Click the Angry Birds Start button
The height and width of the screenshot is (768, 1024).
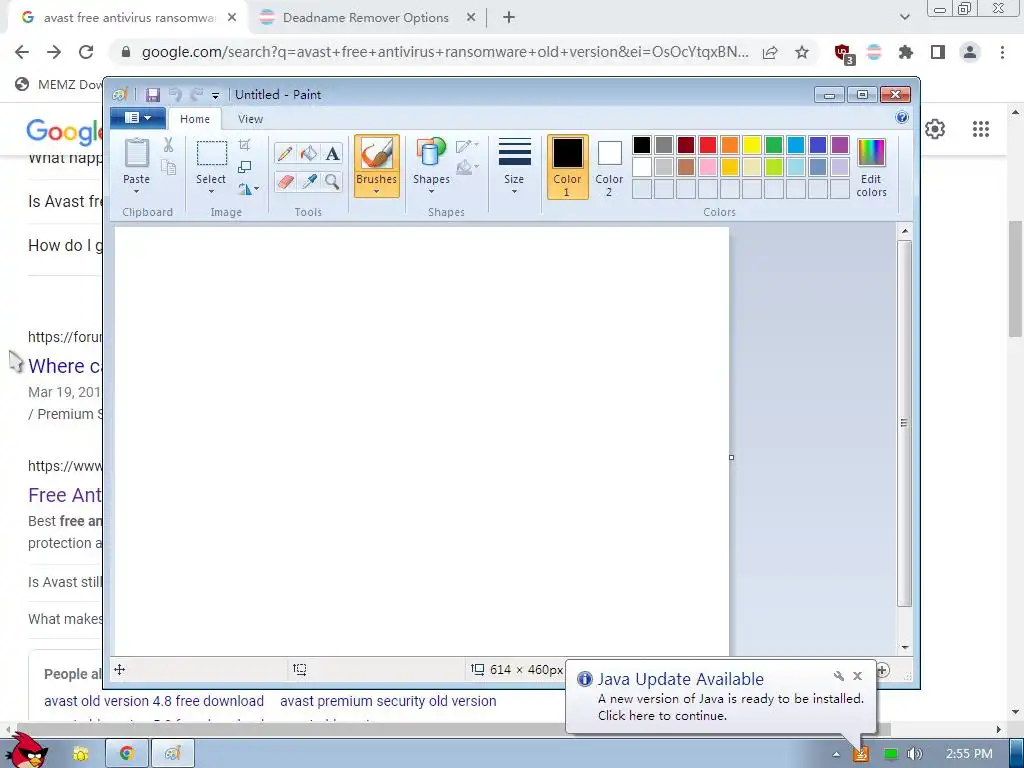(29, 750)
